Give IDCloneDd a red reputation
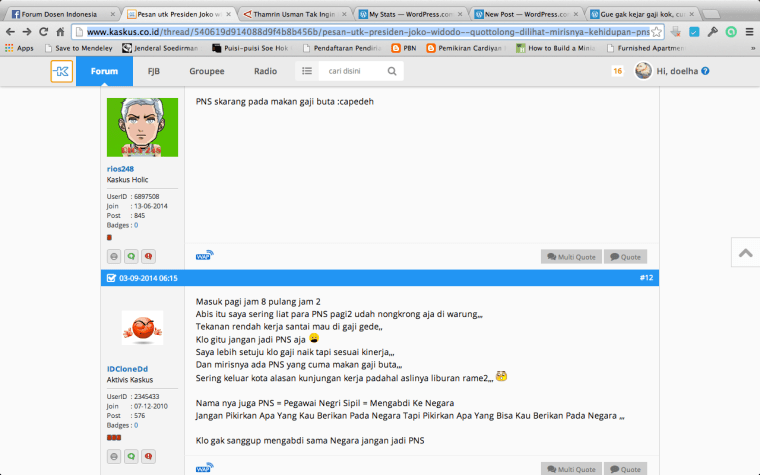 click(x=148, y=456)
